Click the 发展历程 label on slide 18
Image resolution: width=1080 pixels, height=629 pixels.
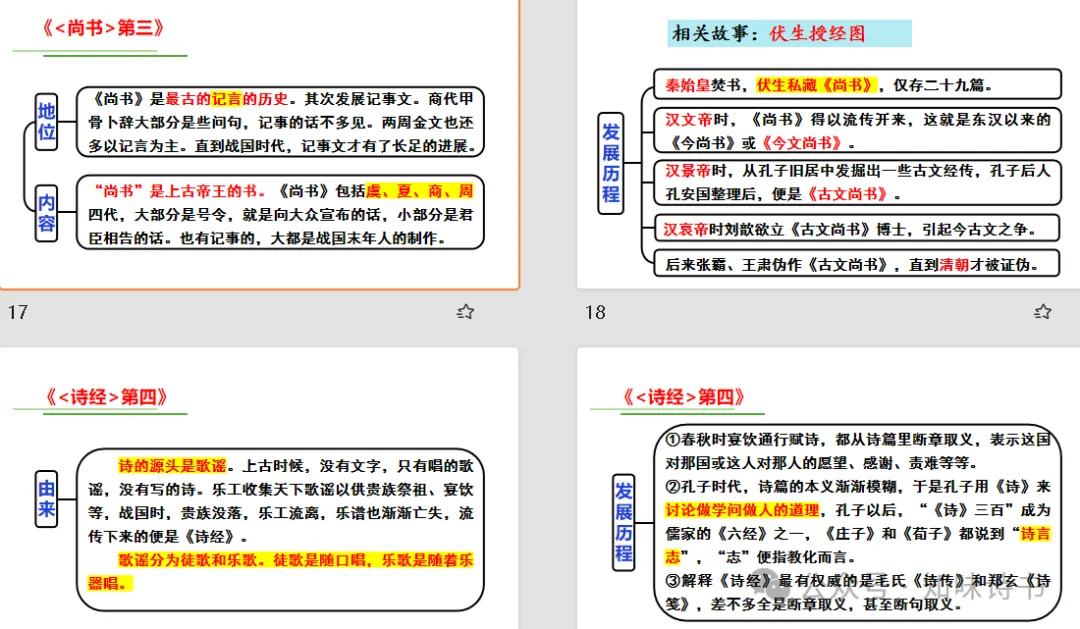[611, 163]
